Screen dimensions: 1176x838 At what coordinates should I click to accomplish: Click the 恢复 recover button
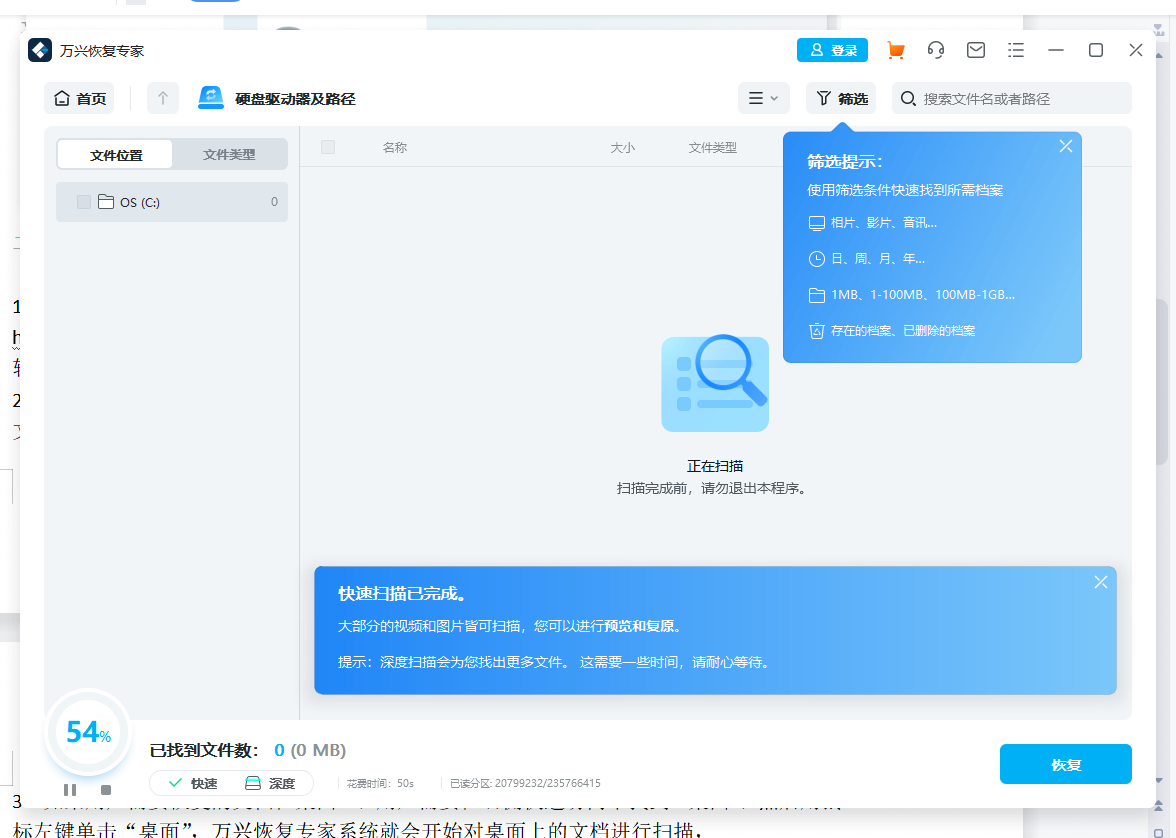1065,763
